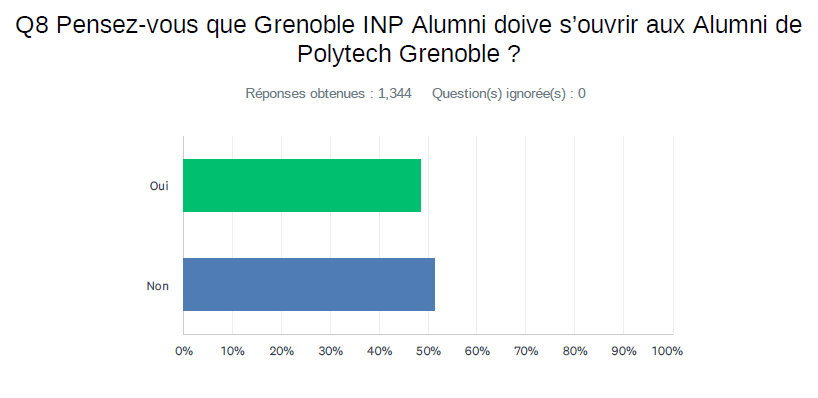Click the Polytech Grenoble title line
This screenshot has width=818, height=398.
[x=408, y=54]
